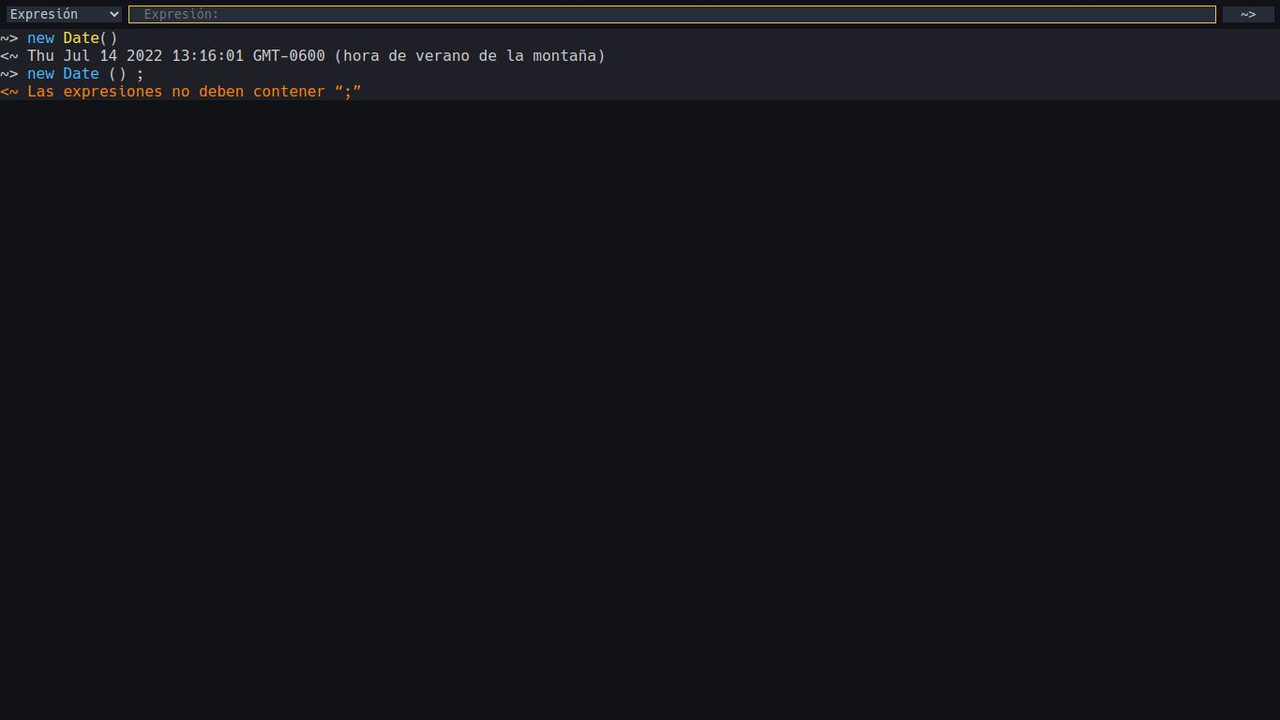Click the orange "<~" icon beside the error message

pos(9,92)
